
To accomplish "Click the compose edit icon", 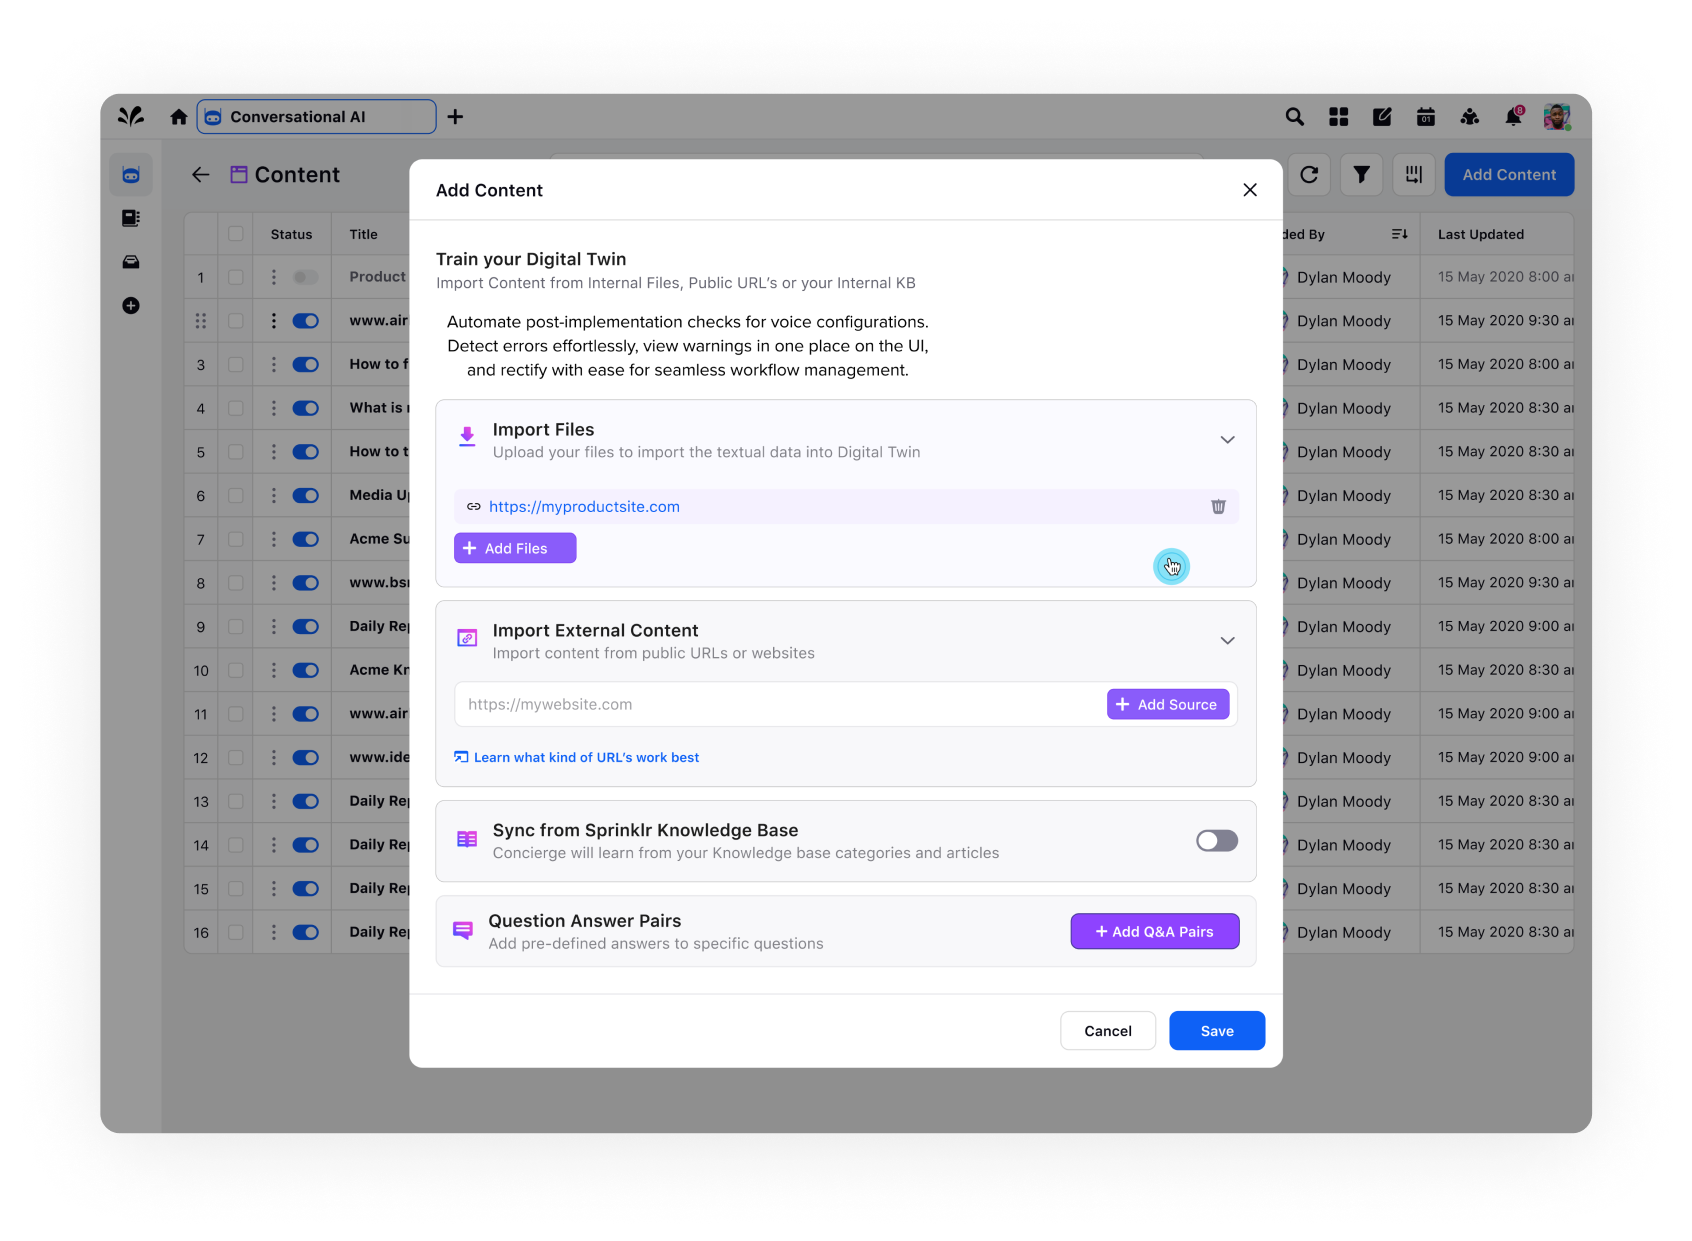I will click(x=1382, y=117).
